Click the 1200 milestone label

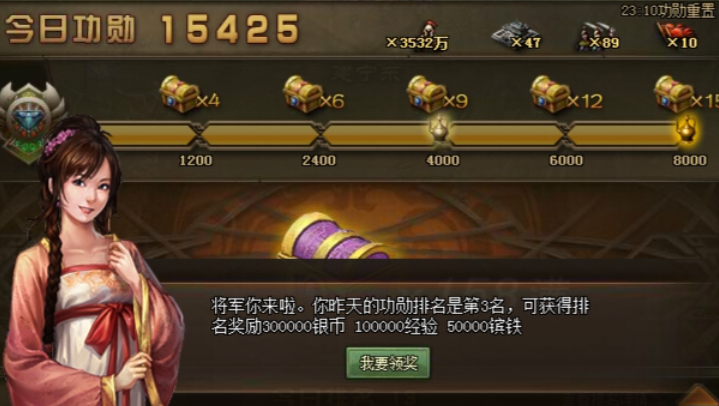(196, 161)
